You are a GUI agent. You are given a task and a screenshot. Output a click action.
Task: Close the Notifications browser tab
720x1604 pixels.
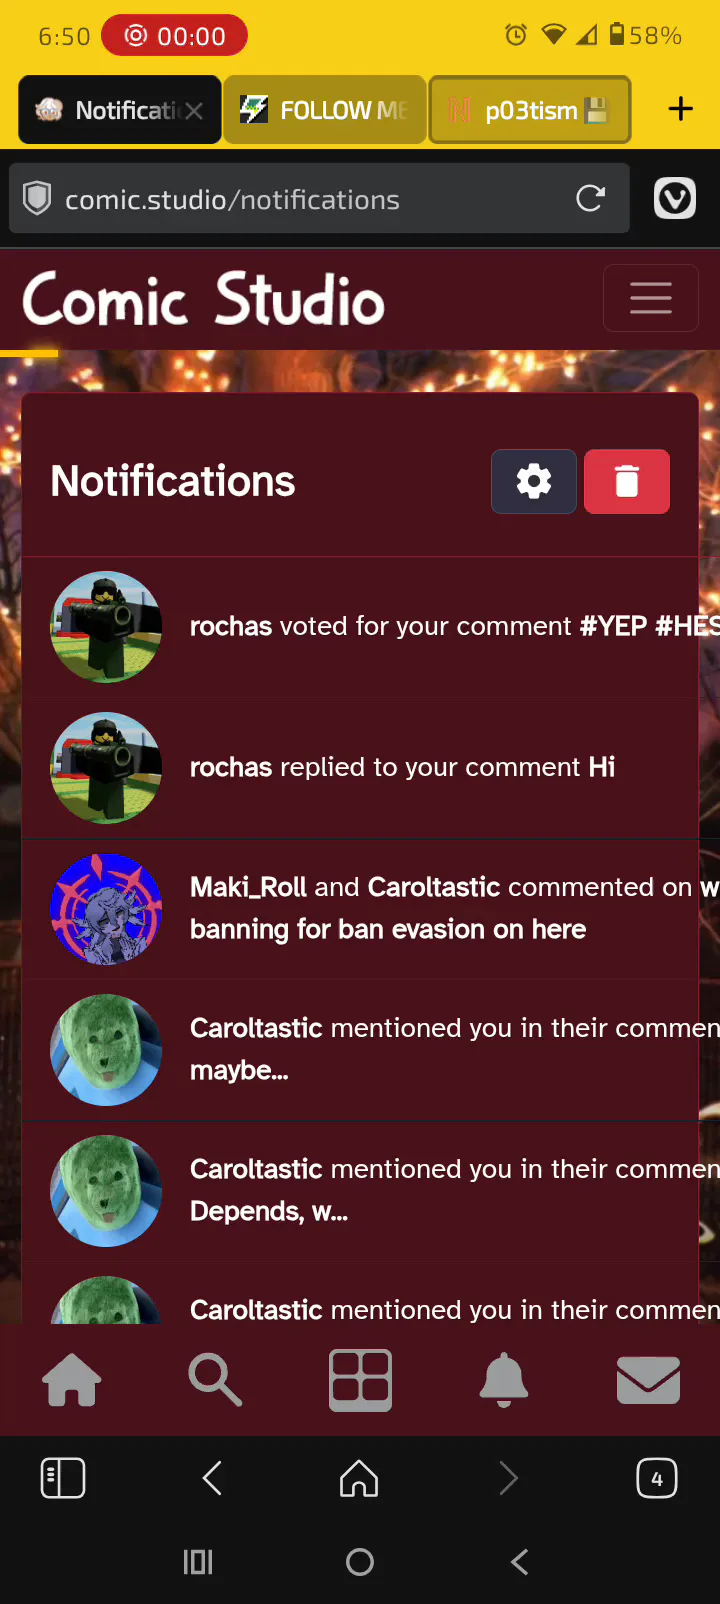(x=194, y=111)
